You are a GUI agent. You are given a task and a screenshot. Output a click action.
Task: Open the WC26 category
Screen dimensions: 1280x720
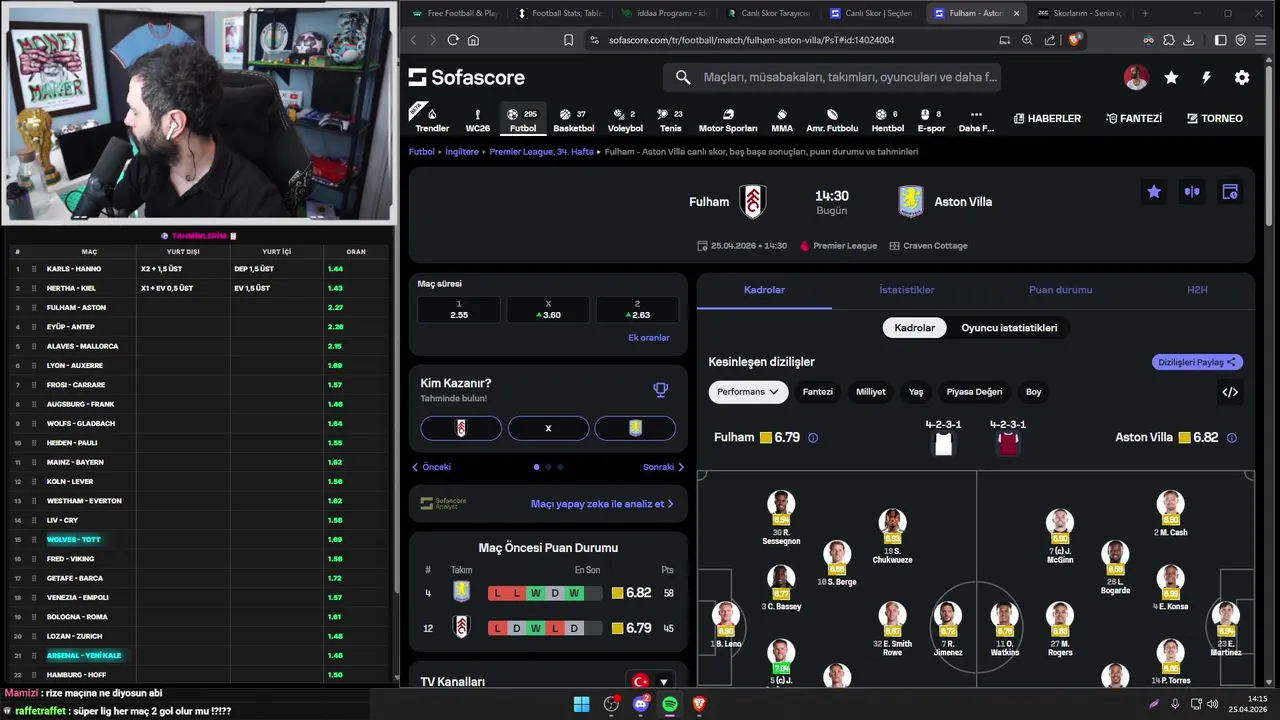tap(478, 120)
